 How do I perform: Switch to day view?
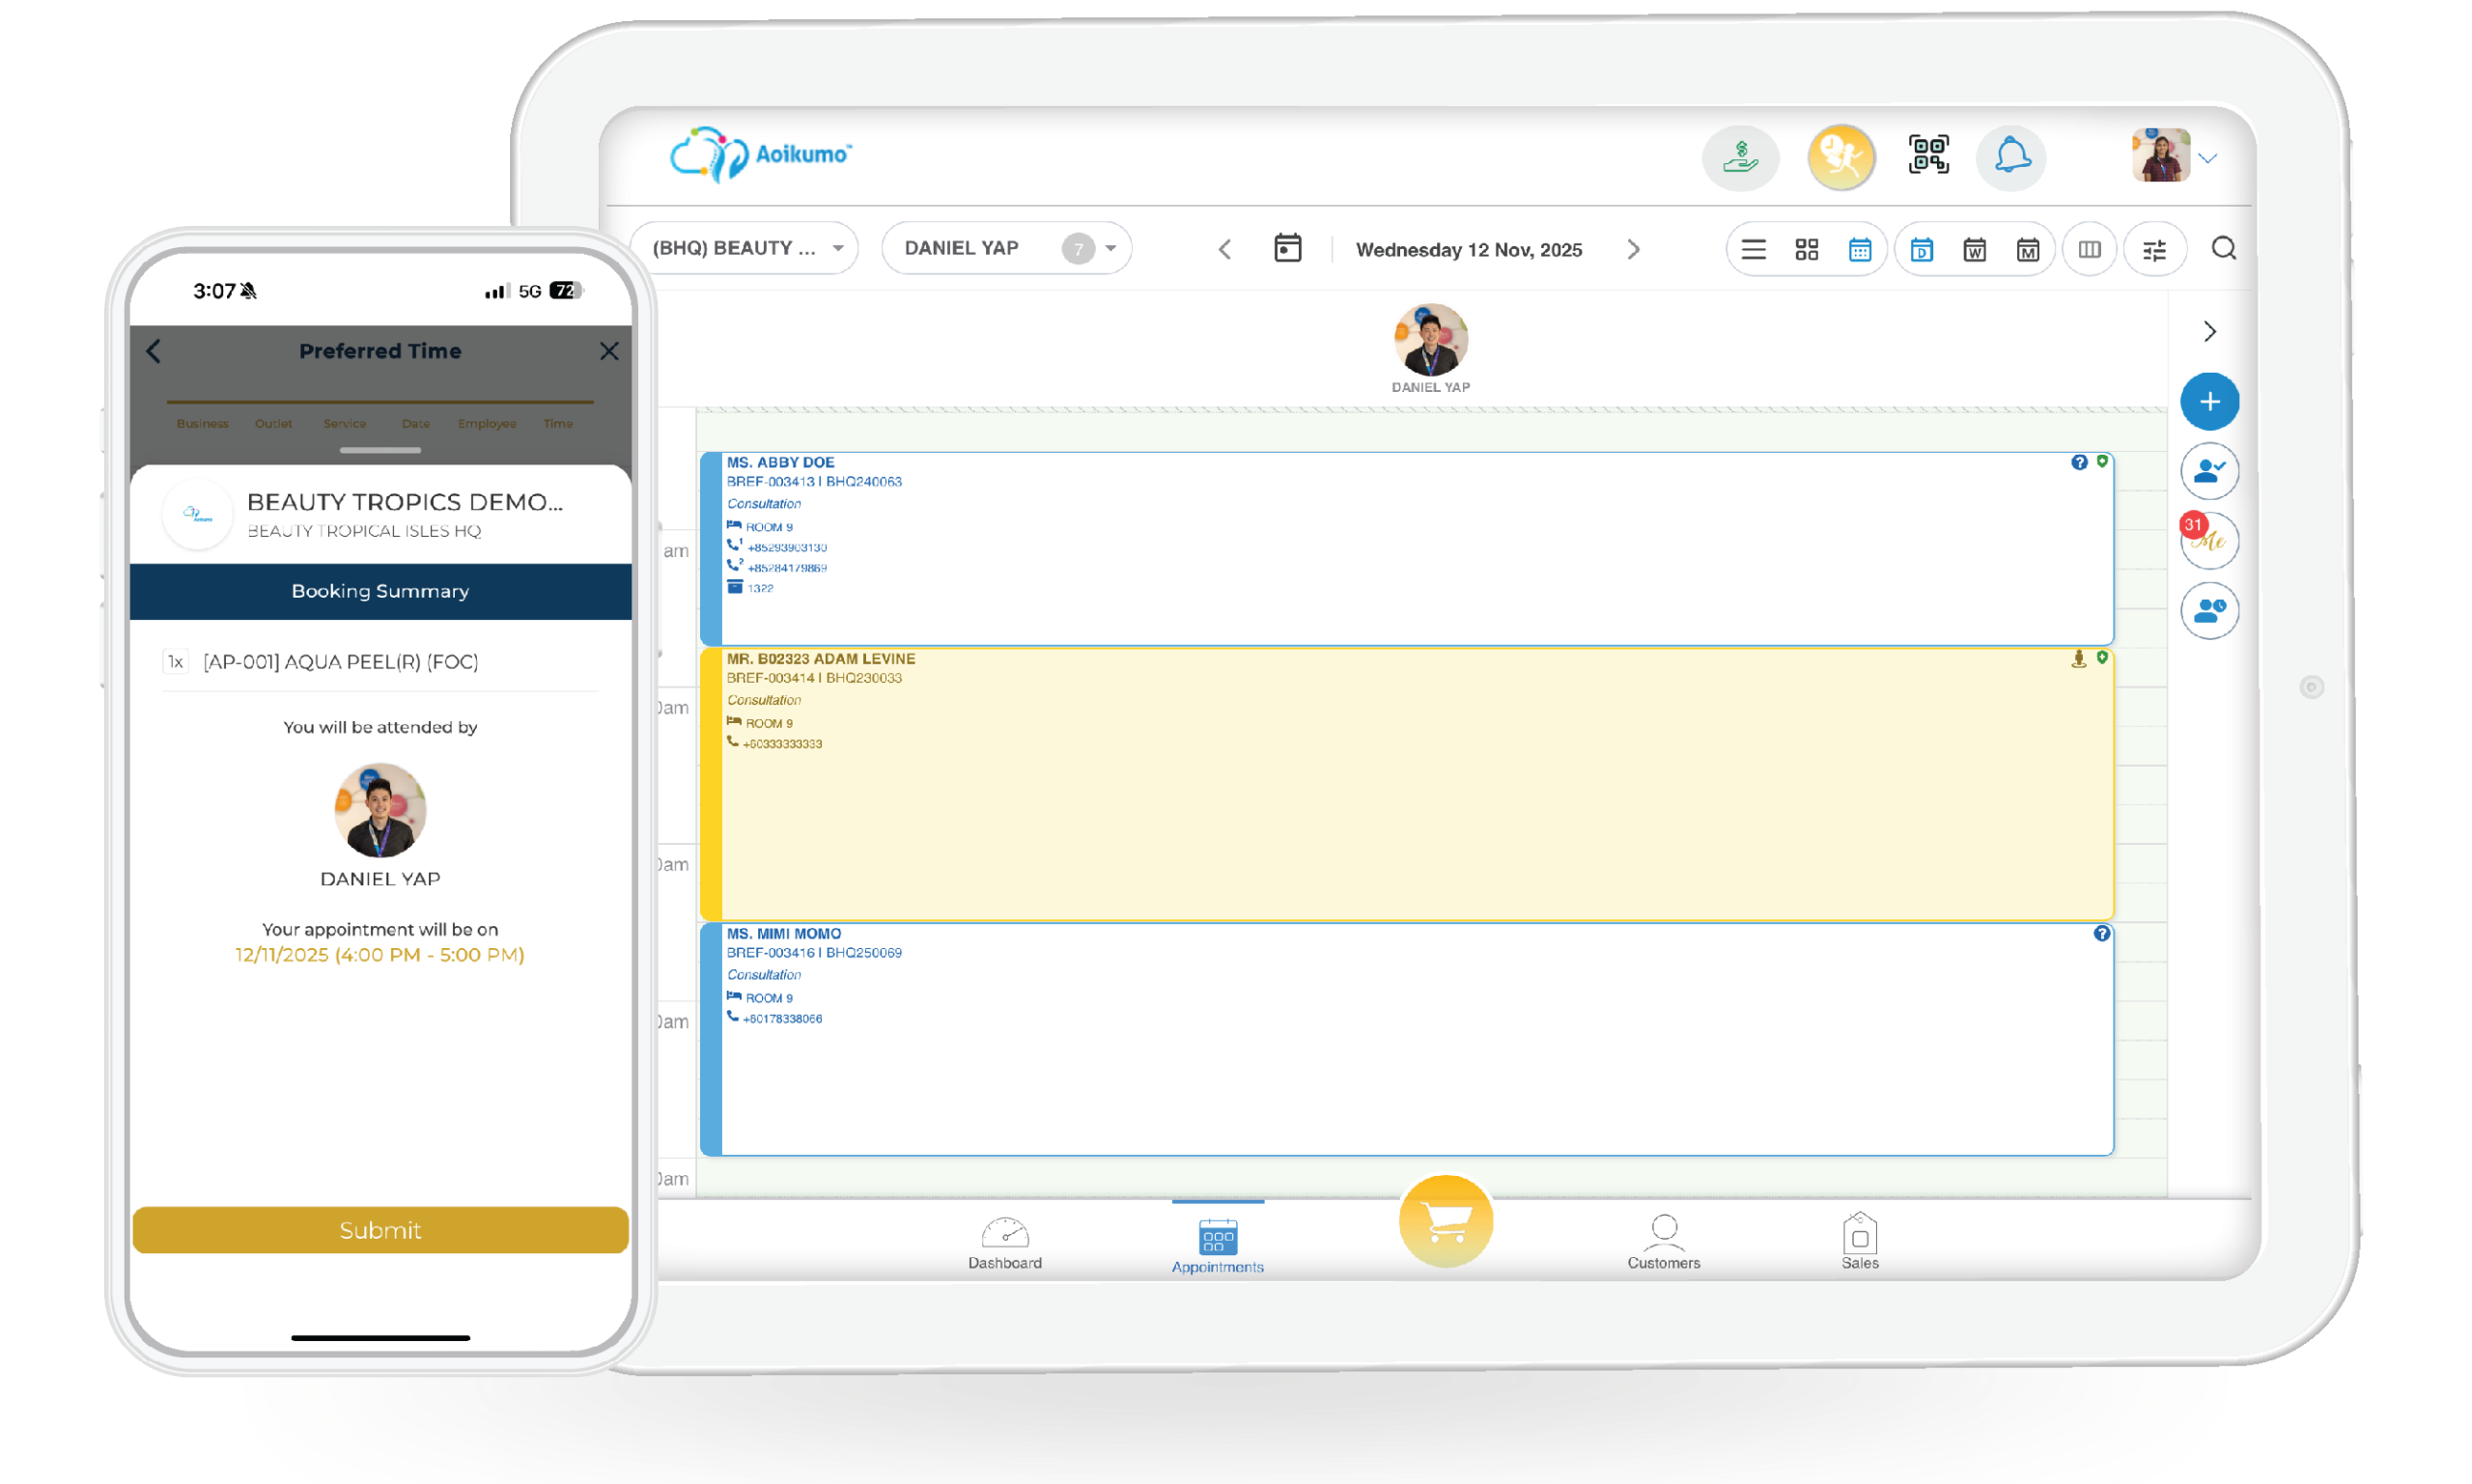pos(1921,250)
